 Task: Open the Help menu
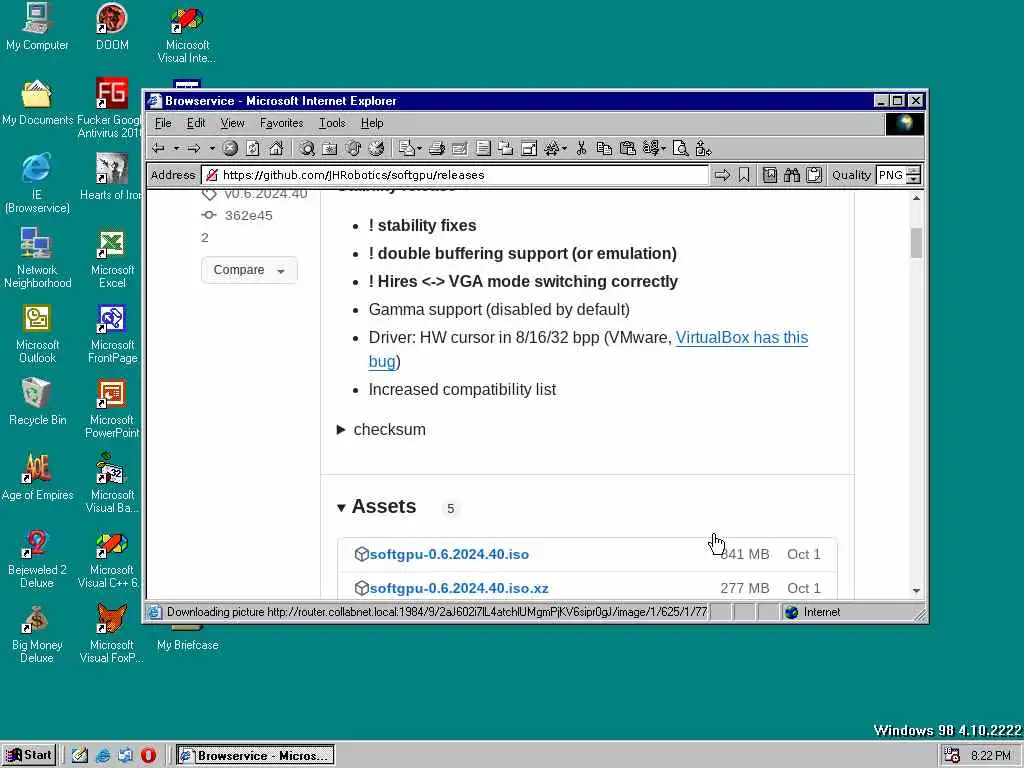click(x=372, y=123)
